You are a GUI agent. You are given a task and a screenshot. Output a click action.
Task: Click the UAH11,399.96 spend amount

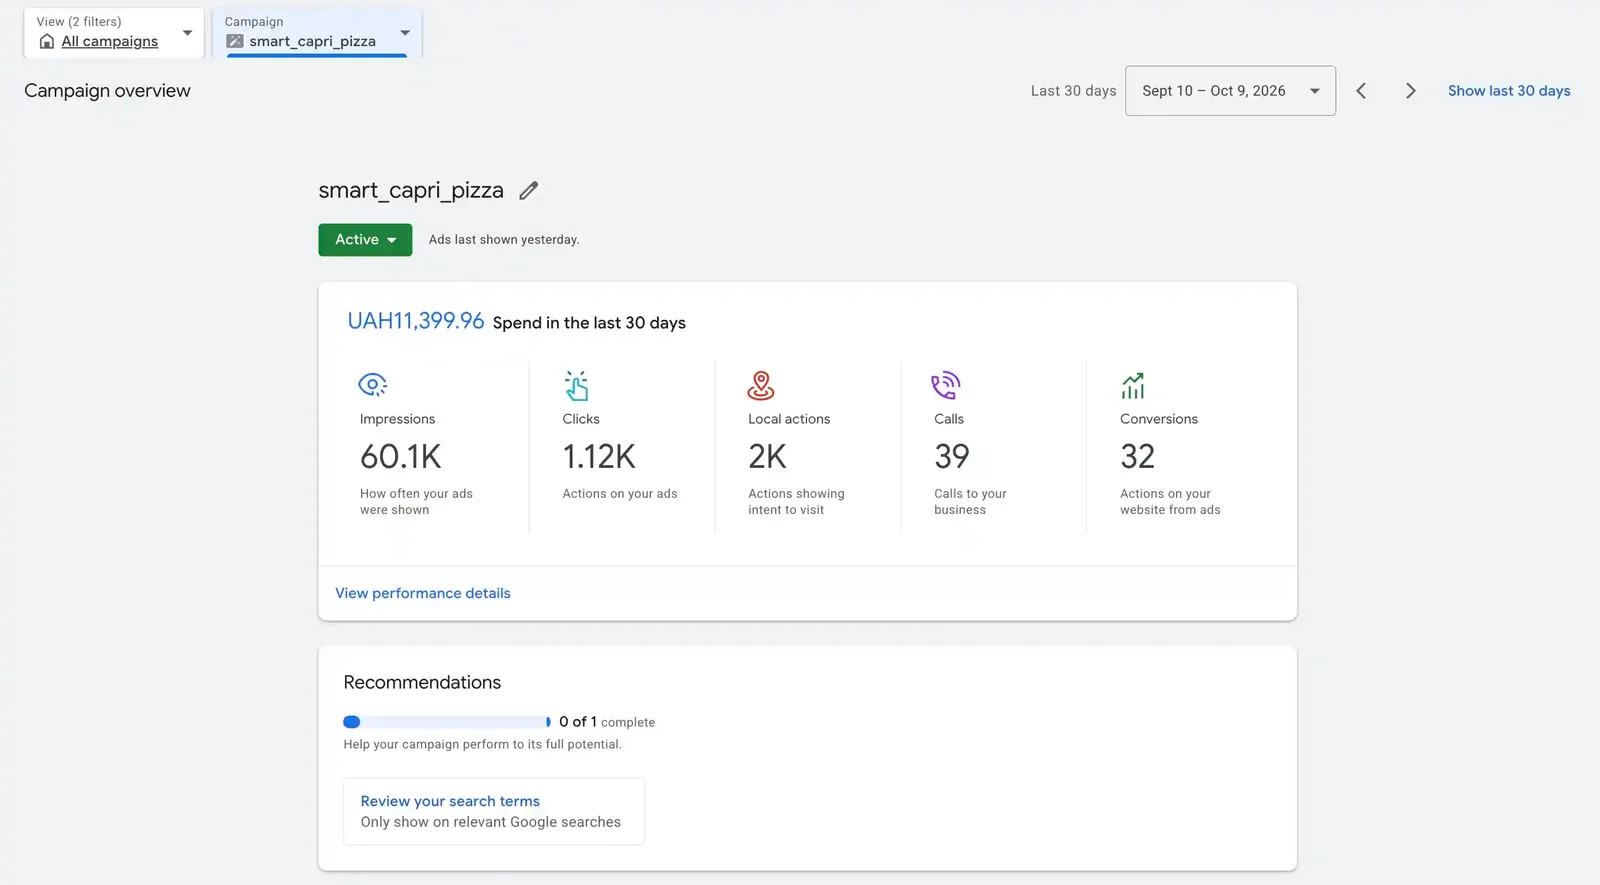point(416,321)
